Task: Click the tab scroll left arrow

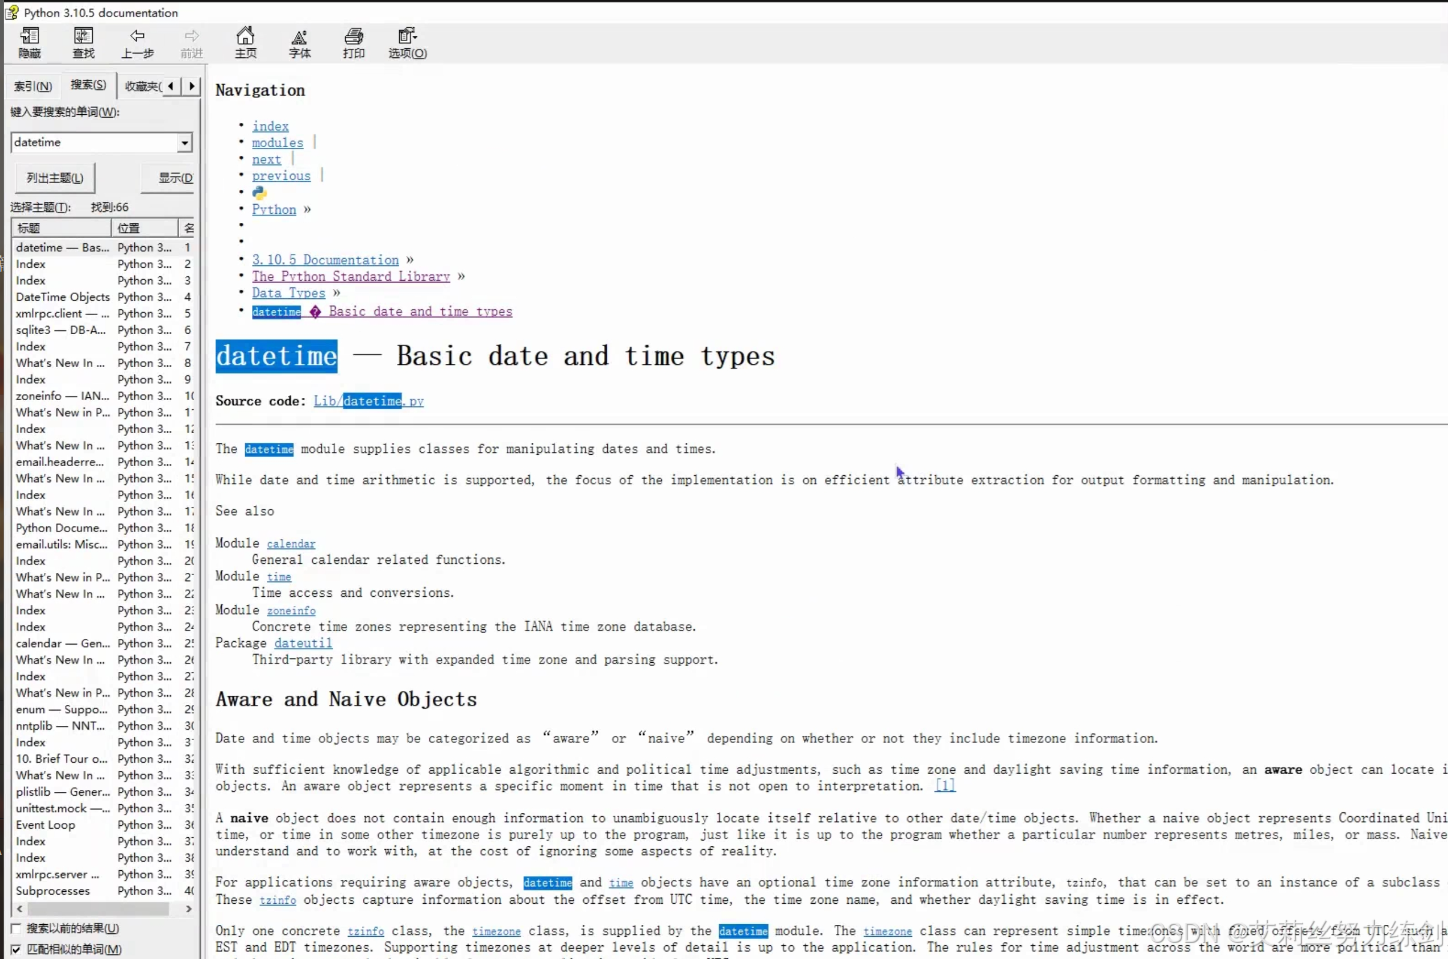Action: 171,86
